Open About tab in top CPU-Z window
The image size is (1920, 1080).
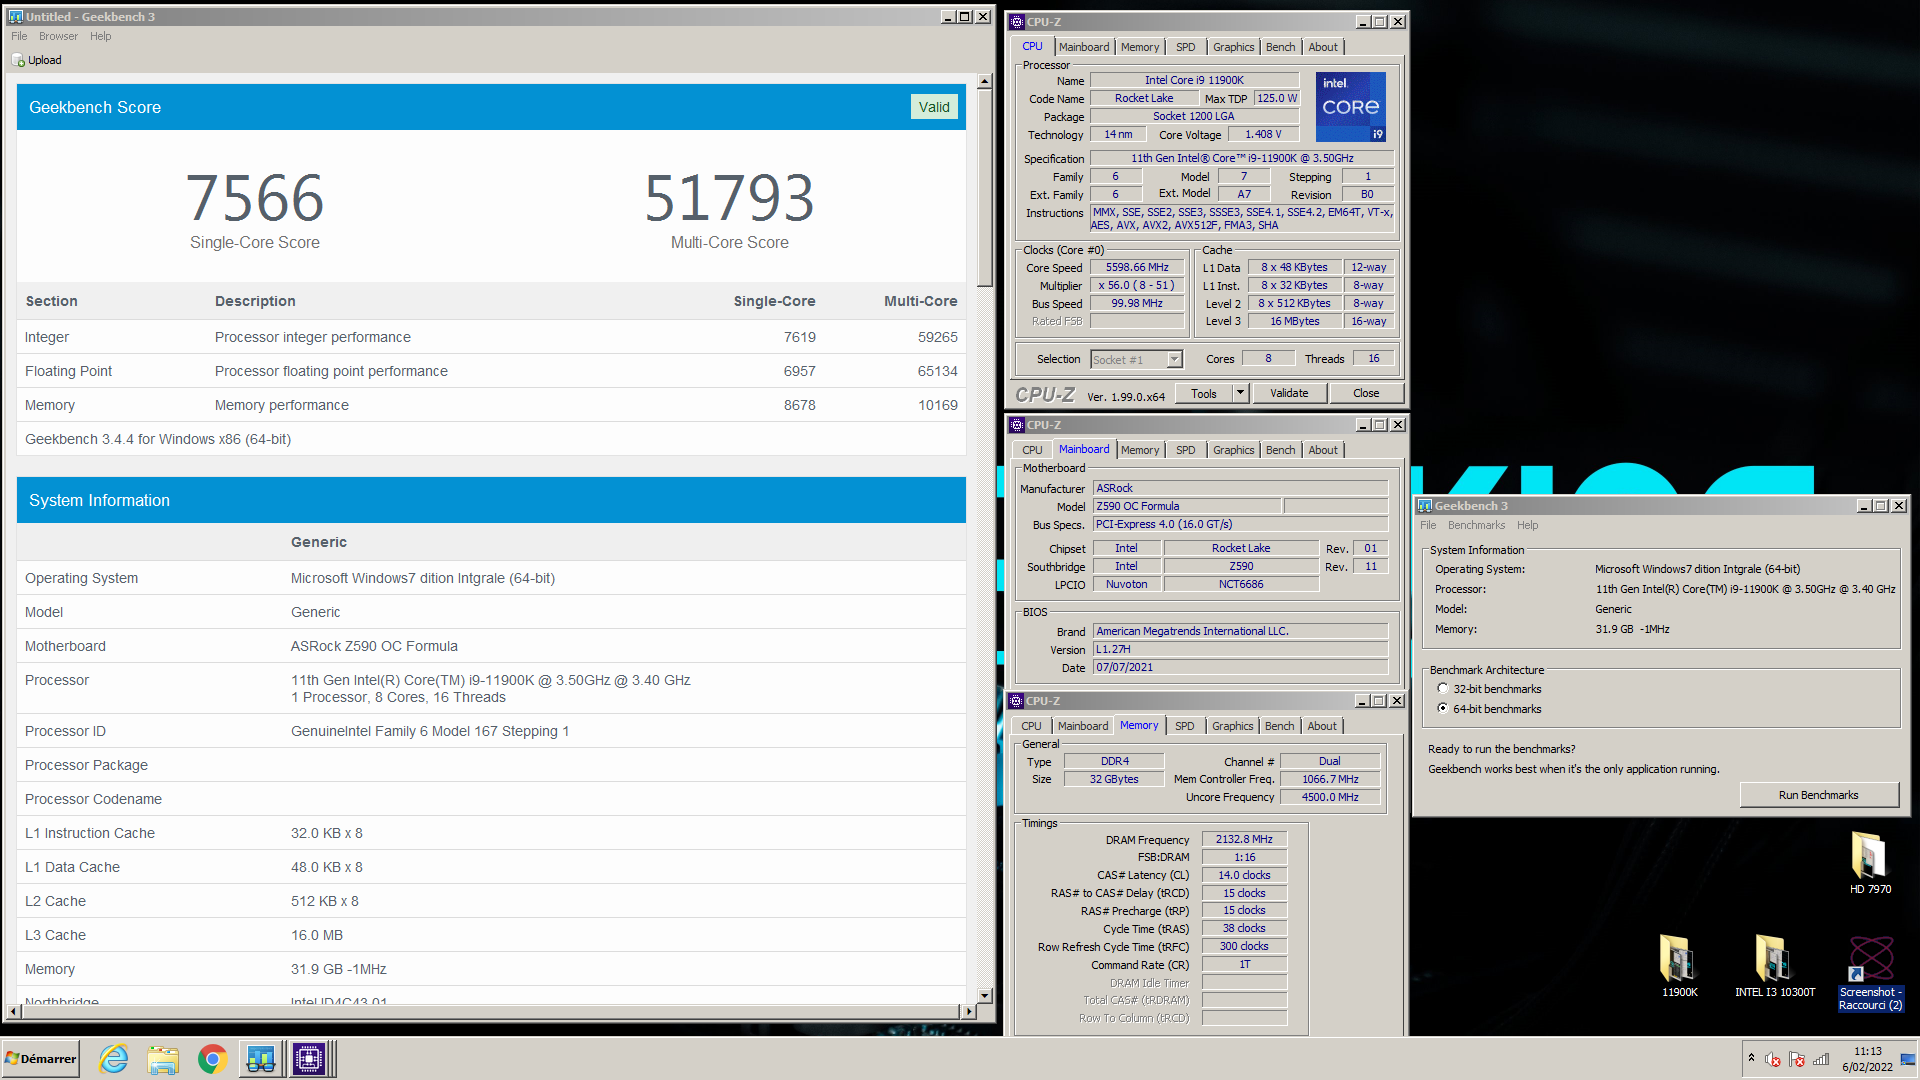click(1323, 47)
